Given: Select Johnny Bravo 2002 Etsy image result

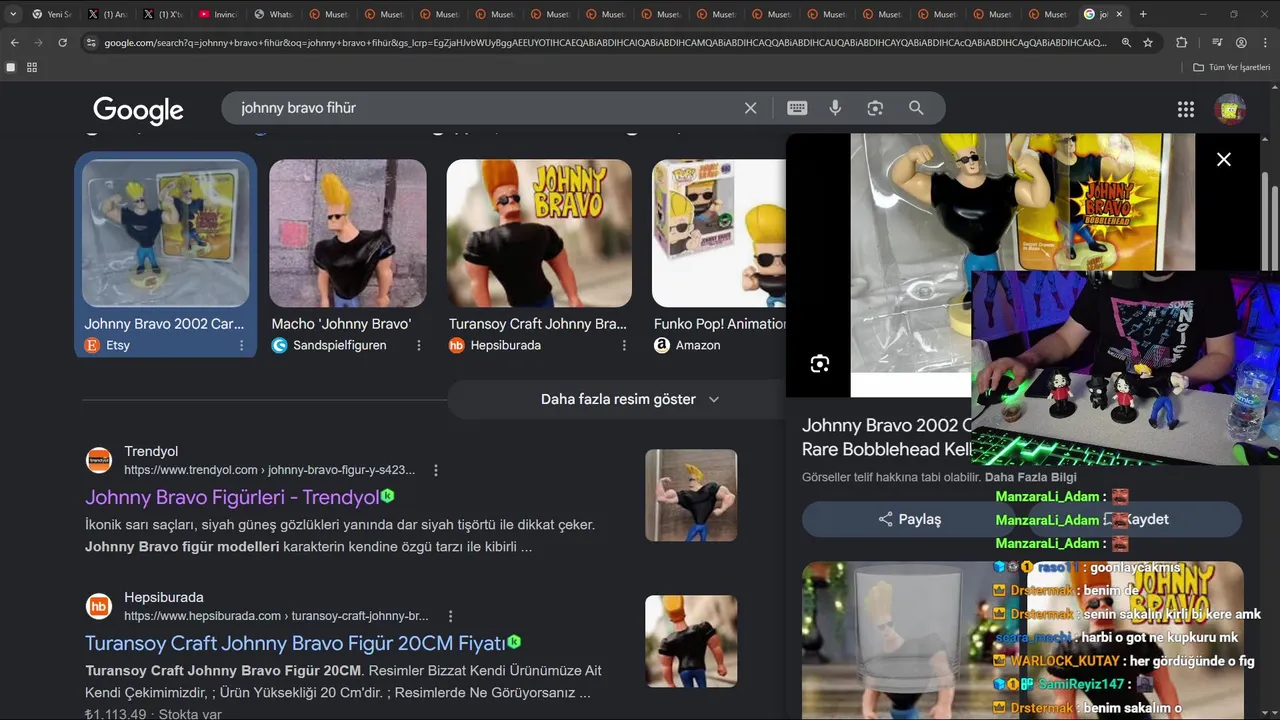Looking at the screenshot, I should (165, 233).
